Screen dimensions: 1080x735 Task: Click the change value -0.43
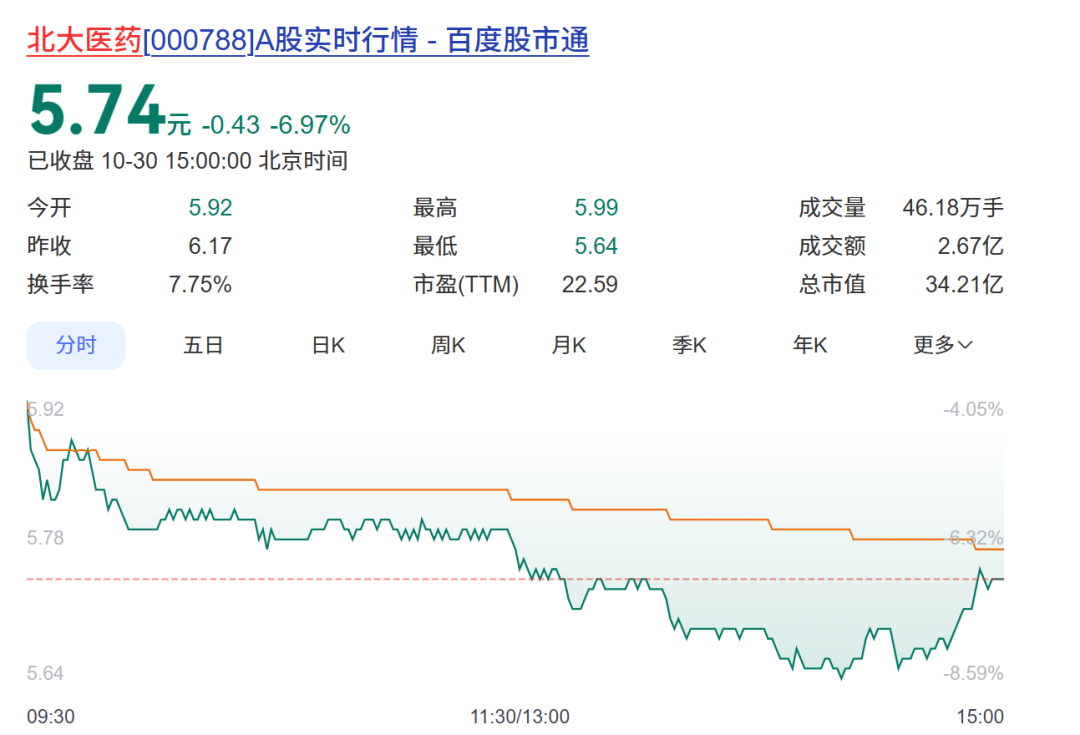point(231,125)
